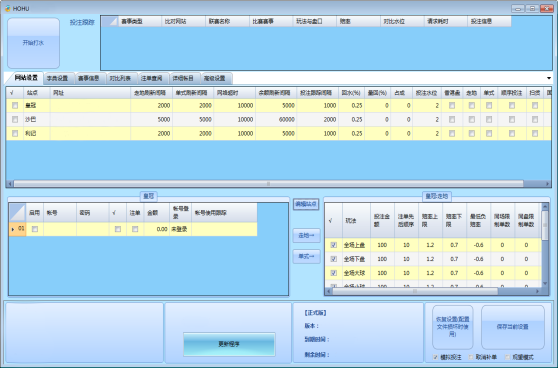Enable the rightmost bottom mode checkbox

coord(508,357)
